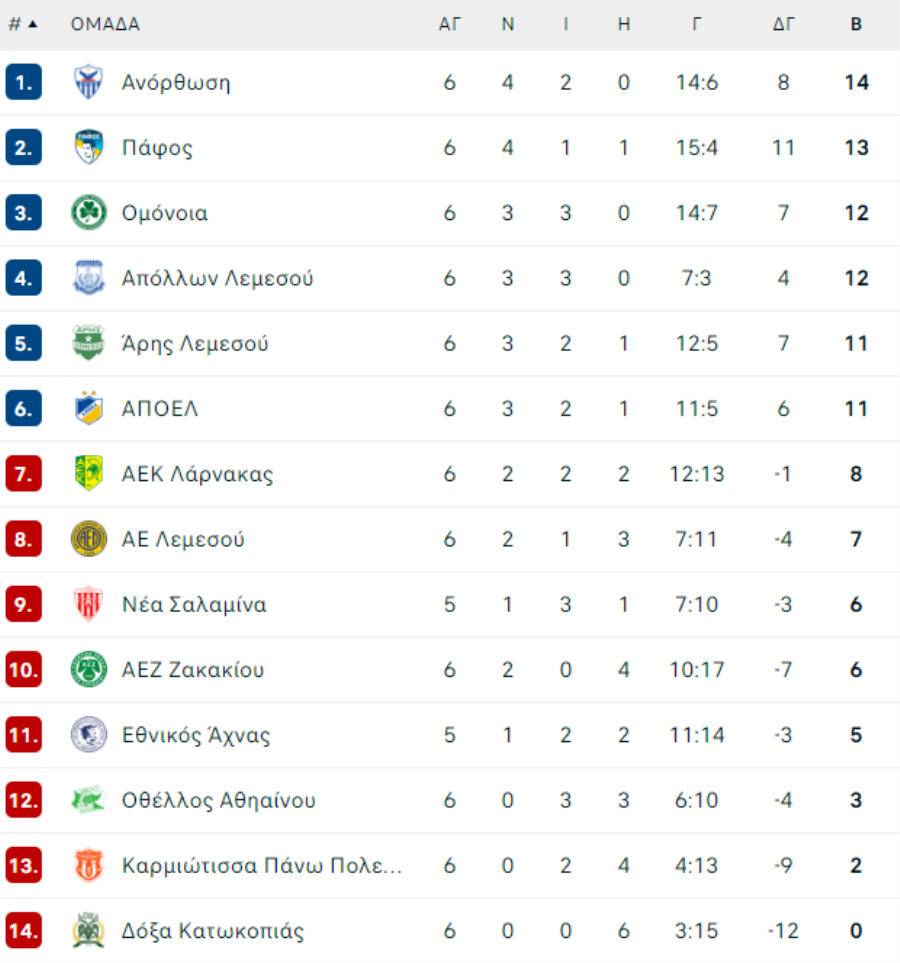Image resolution: width=900 pixels, height=963 pixels.
Task: Sort table by the # rank column arrow
Action: coord(33,24)
